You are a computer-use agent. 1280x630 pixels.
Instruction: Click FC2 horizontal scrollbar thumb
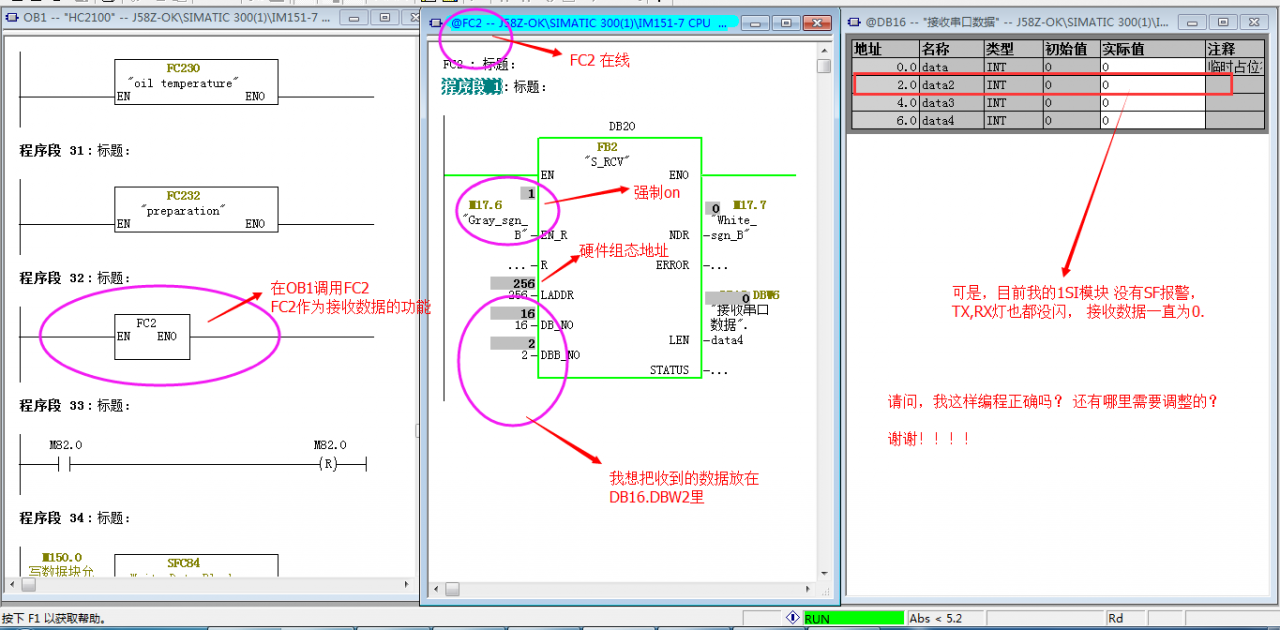[x=451, y=588]
